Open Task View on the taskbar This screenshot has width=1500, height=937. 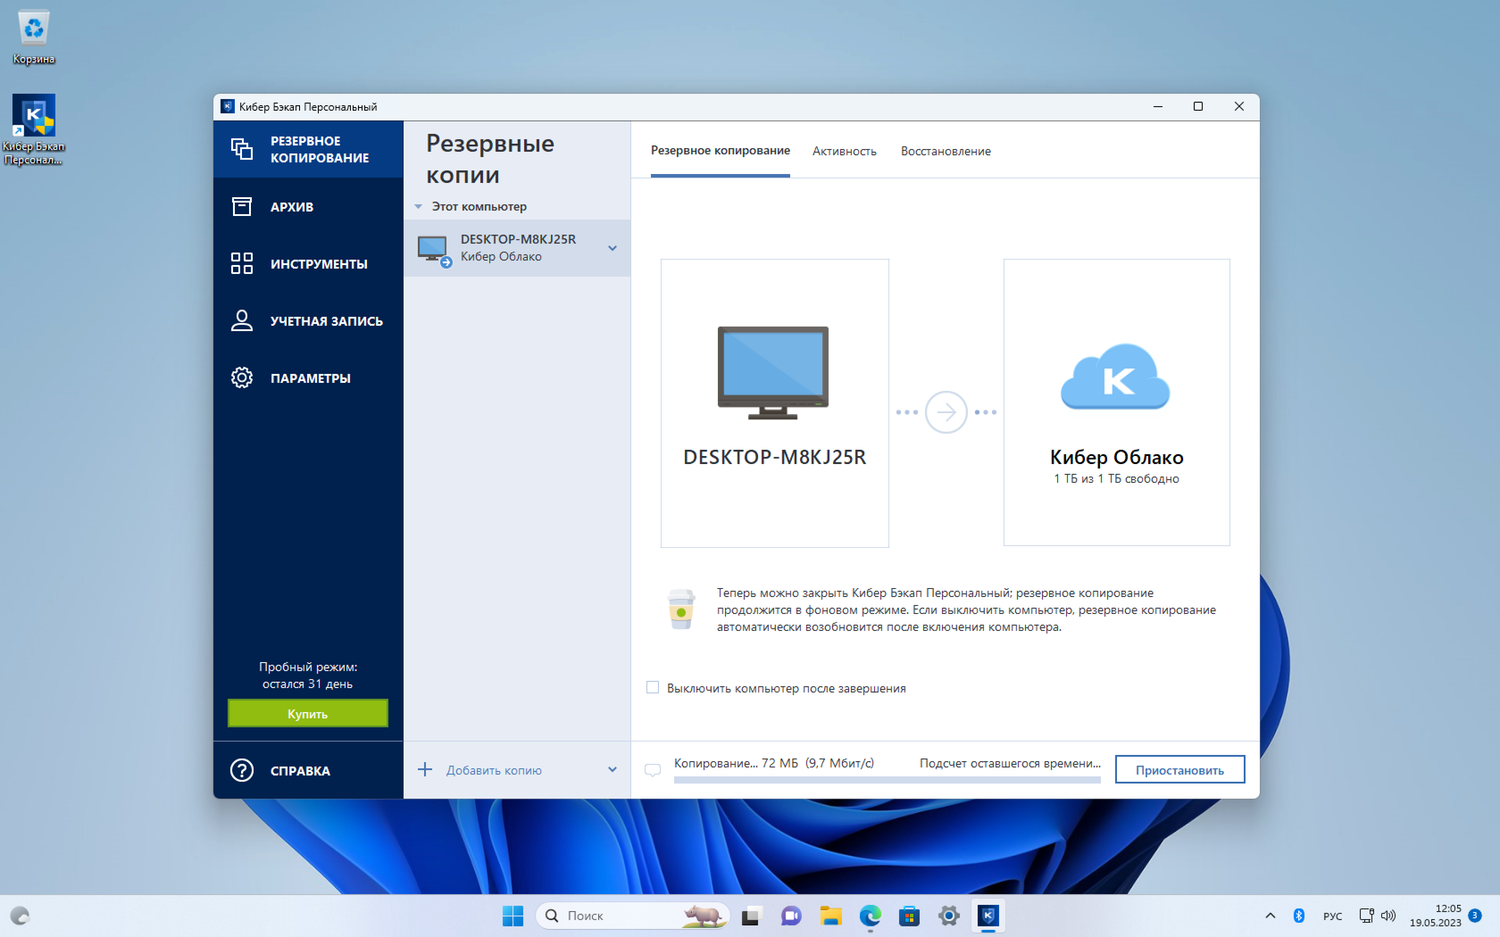751,916
